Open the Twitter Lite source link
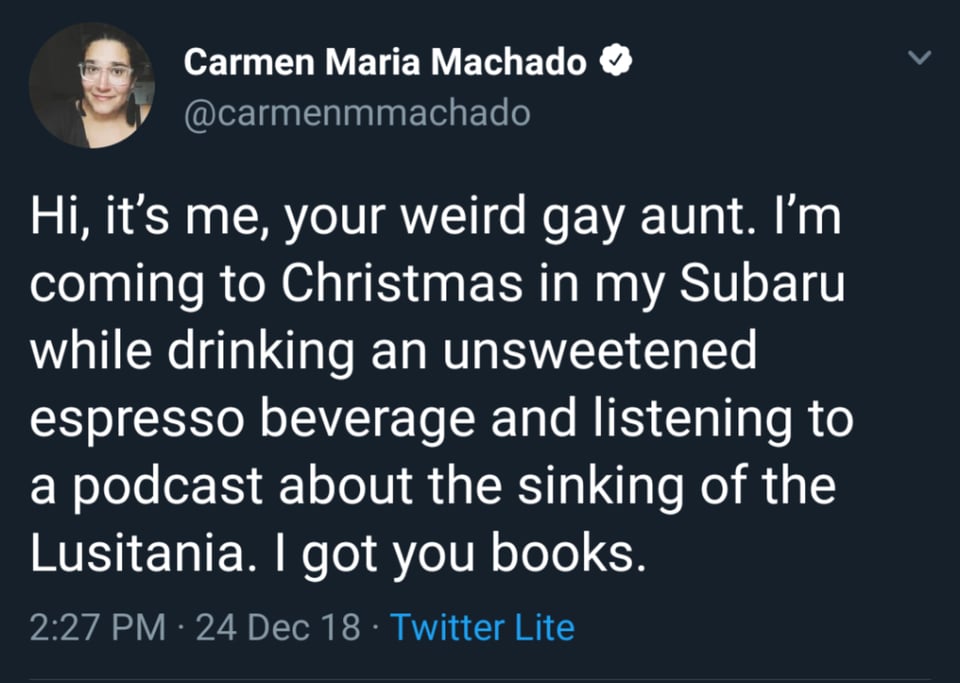Viewport: 960px width, 683px height. pyautogui.click(x=482, y=628)
